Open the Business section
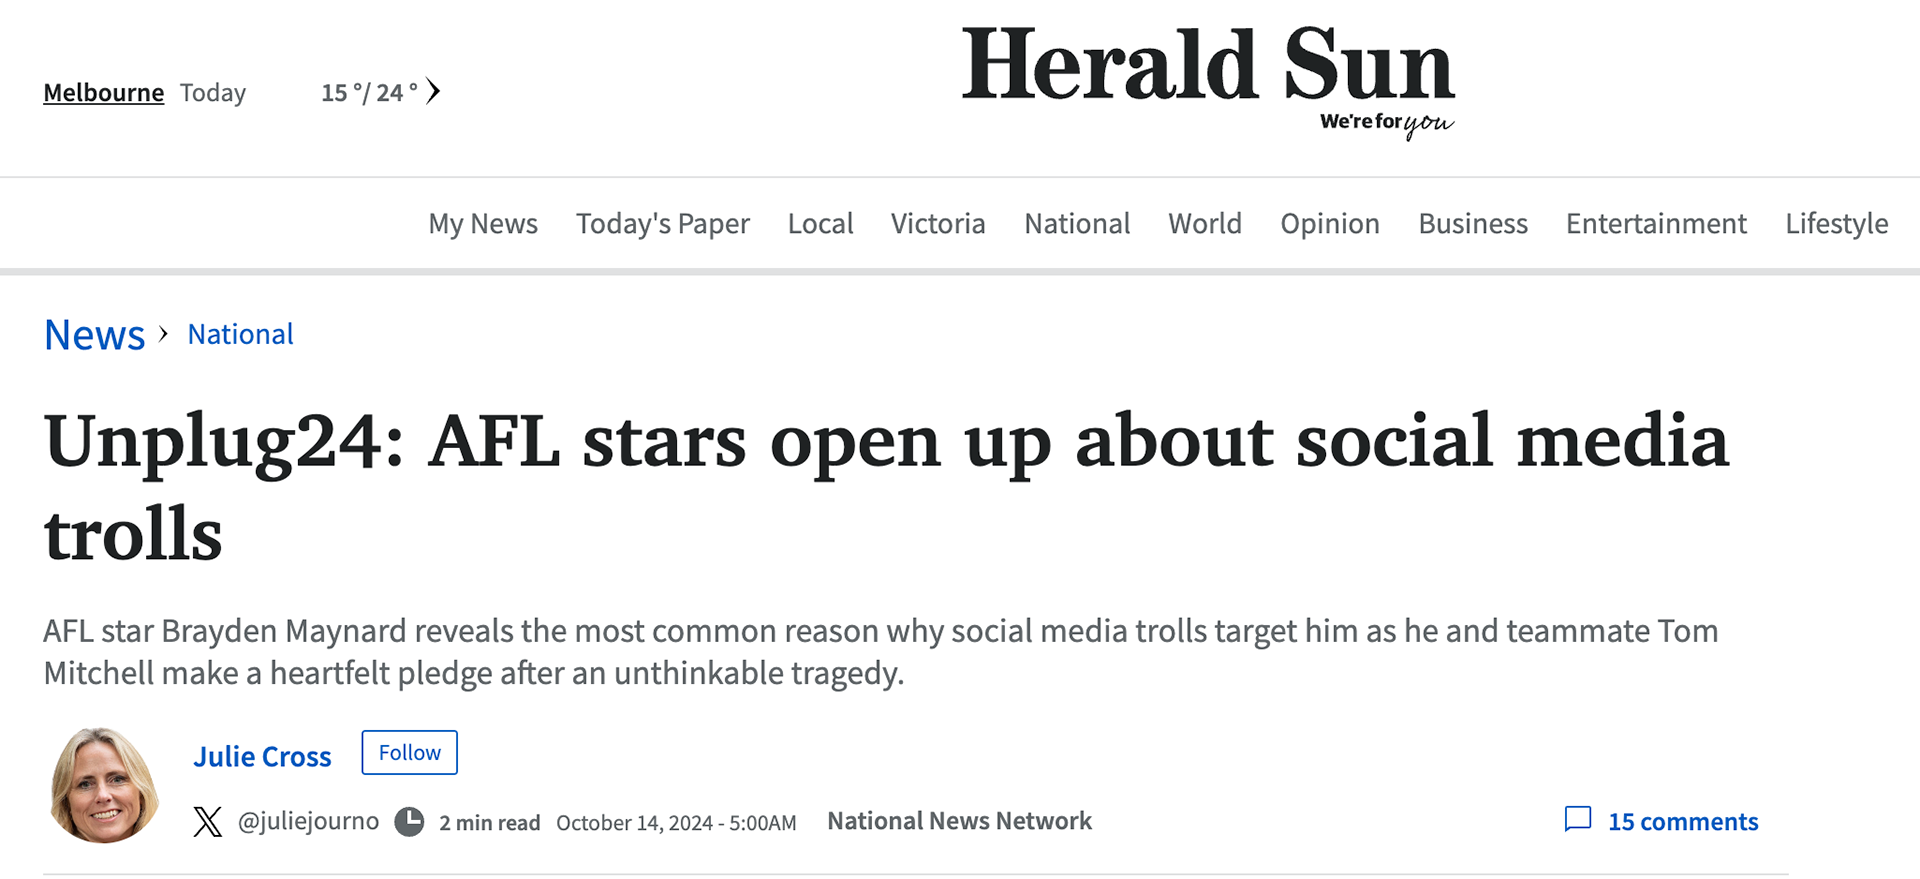Image resolution: width=1920 pixels, height=879 pixels. tap(1473, 224)
